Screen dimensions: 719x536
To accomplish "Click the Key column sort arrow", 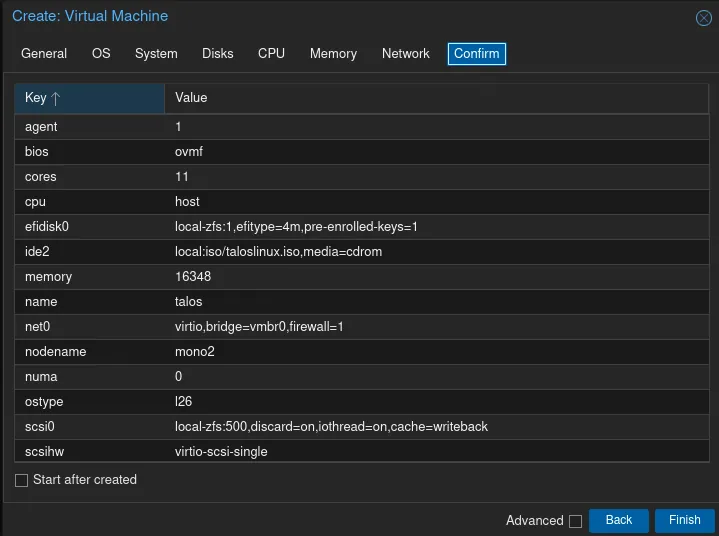I will coord(56,98).
